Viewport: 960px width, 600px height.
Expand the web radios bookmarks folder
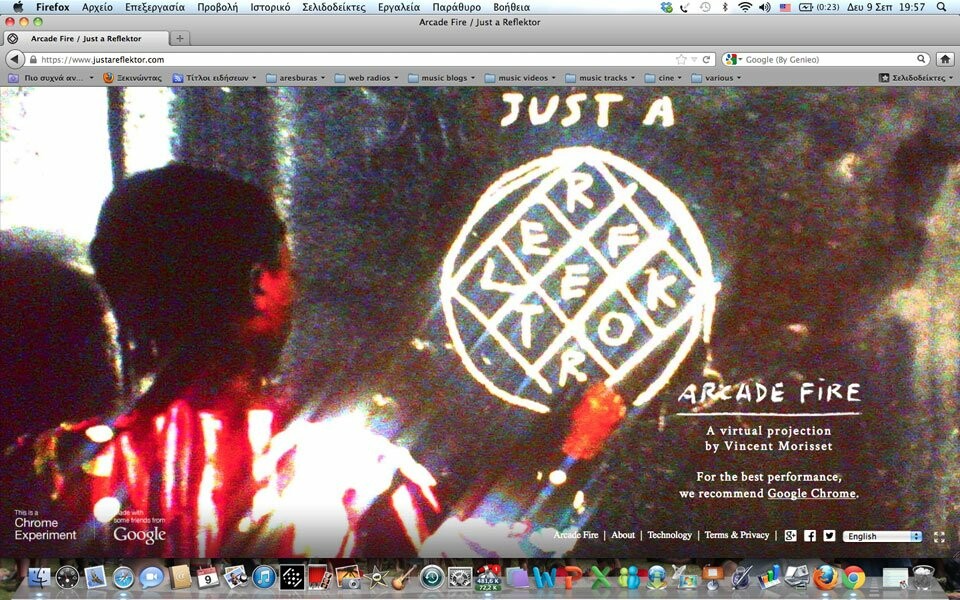(366, 78)
